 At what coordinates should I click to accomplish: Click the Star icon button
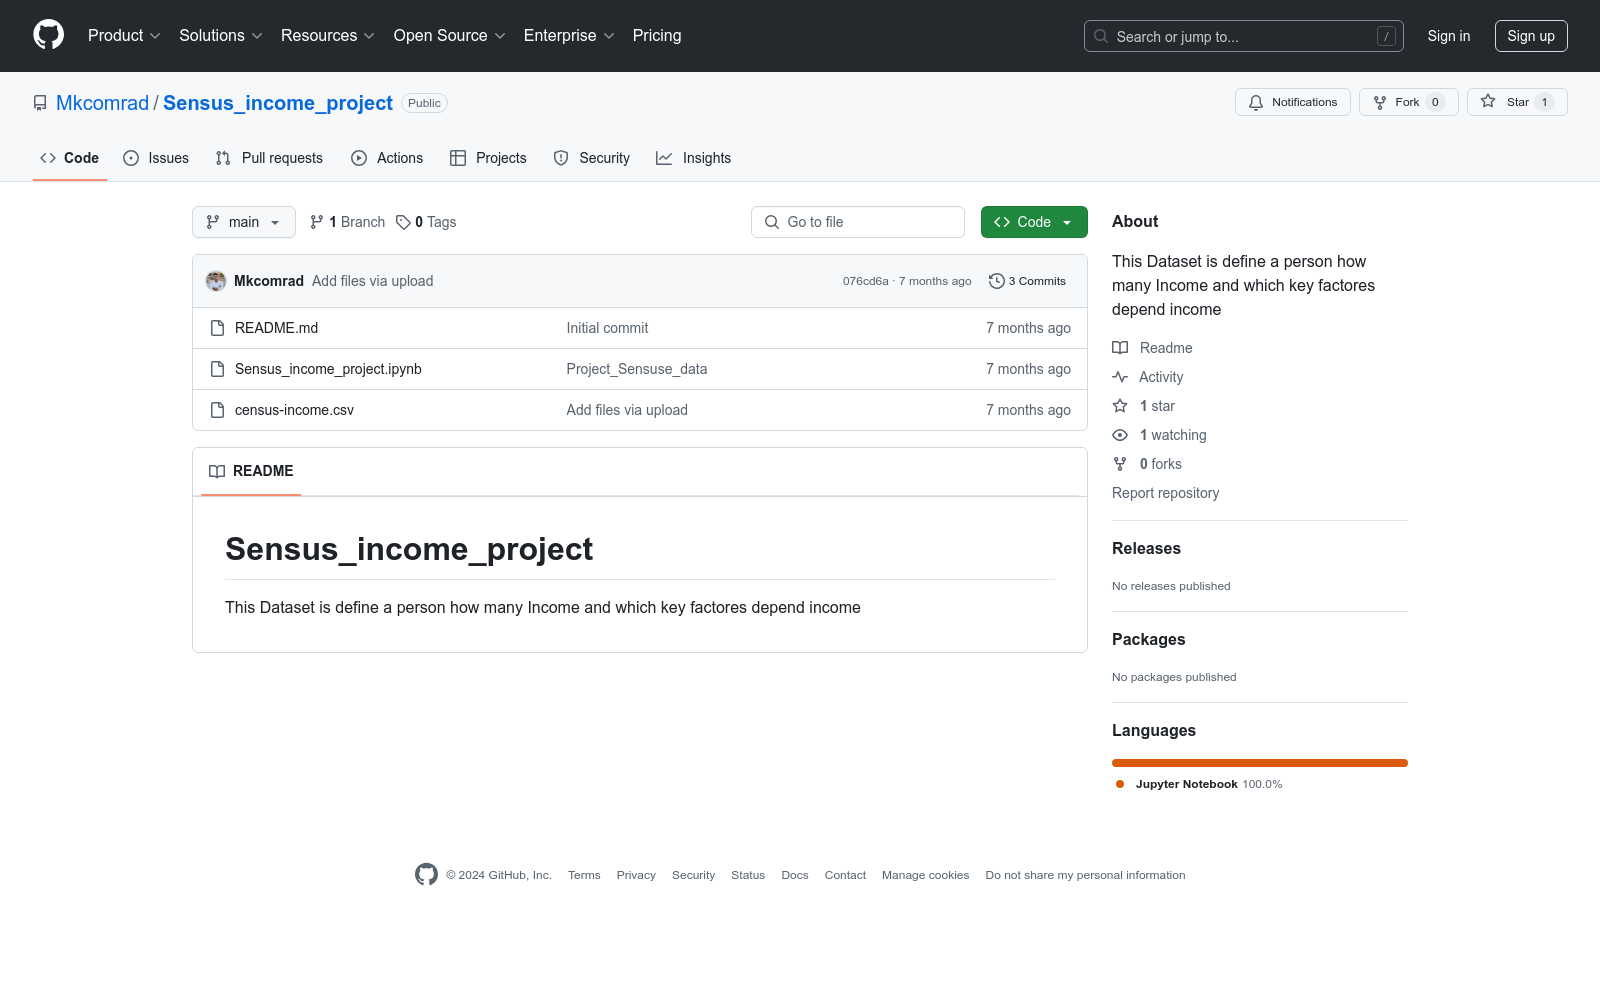(x=1488, y=102)
